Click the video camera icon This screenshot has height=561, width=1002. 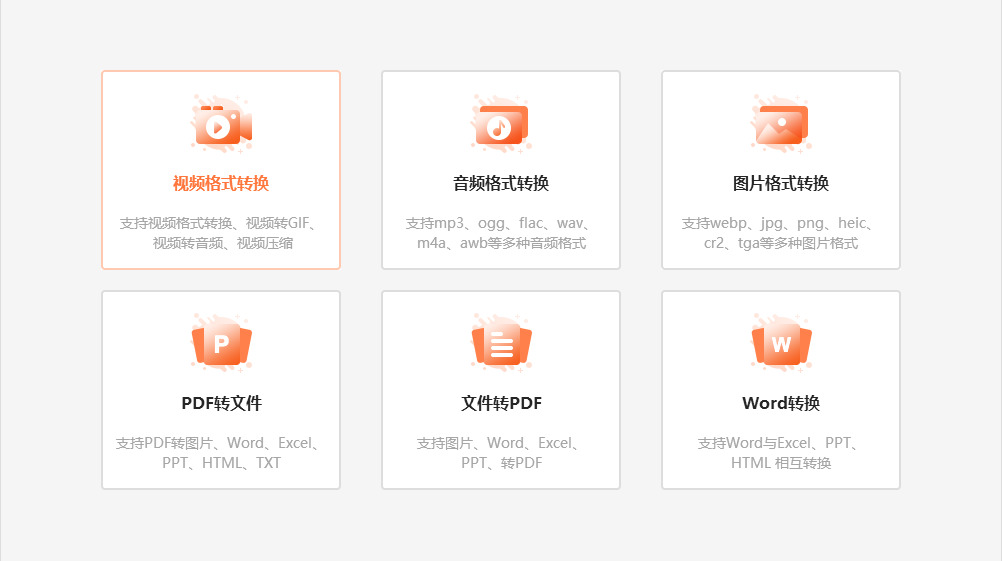click(x=221, y=124)
